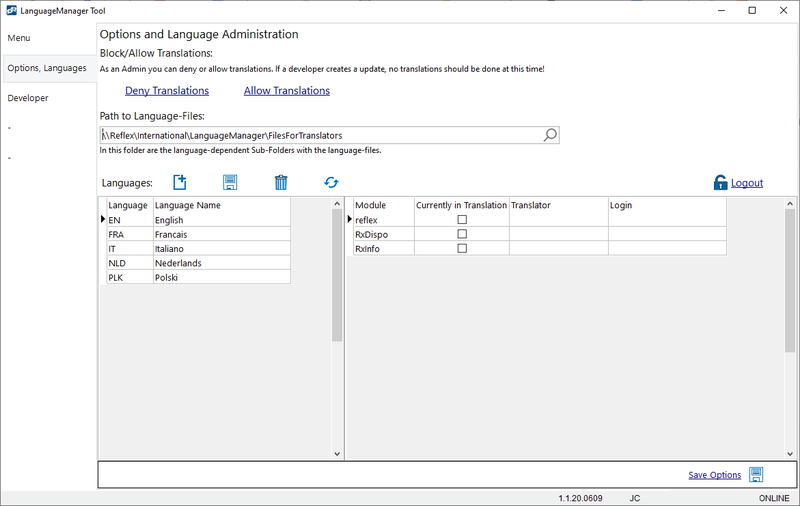Click the Login column header
This screenshot has width=800, height=506.
667,205
